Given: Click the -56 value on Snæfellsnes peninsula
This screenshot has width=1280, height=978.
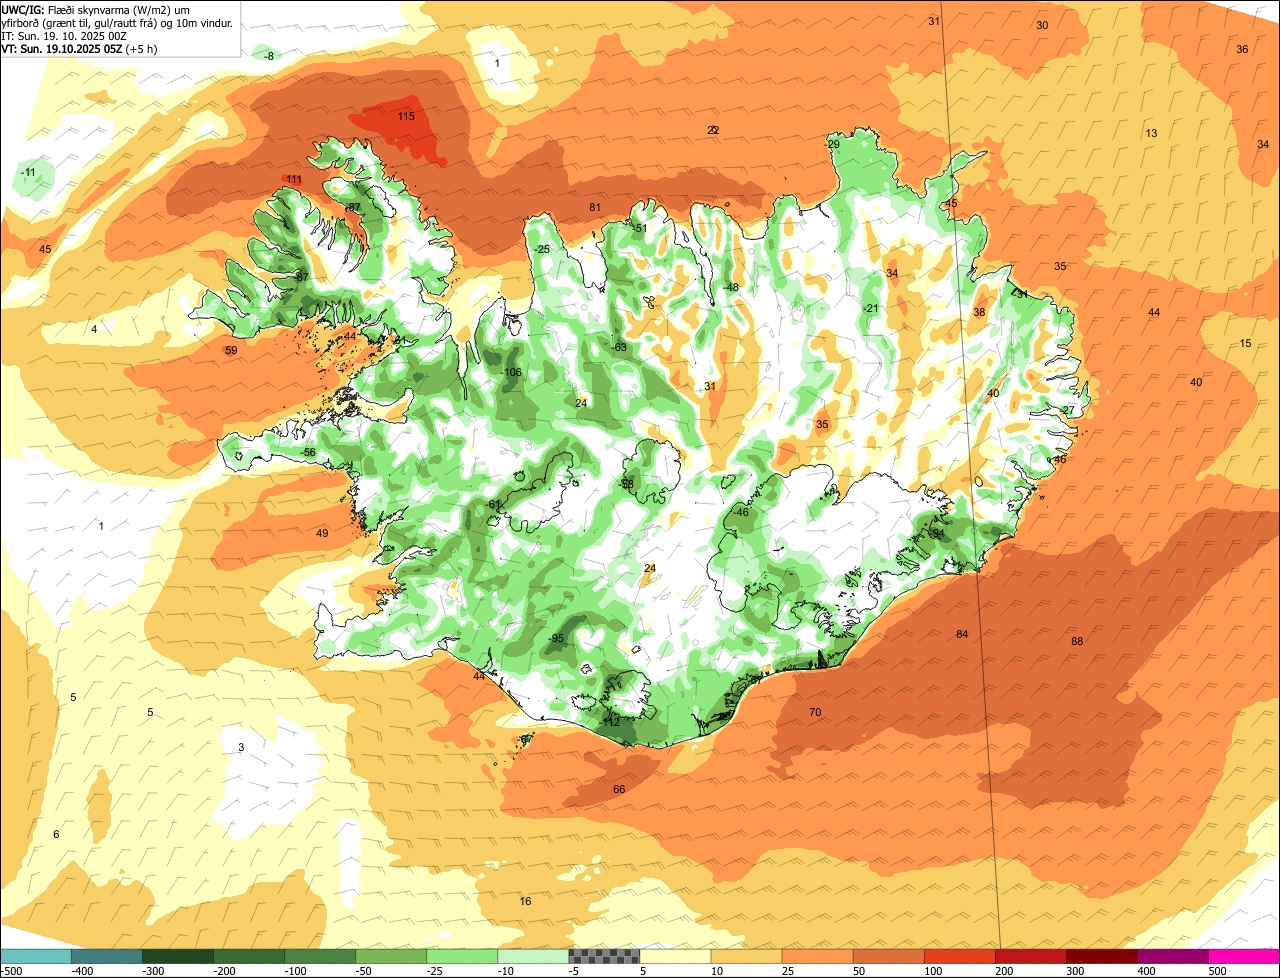Looking at the screenshot, I should 309,453.
